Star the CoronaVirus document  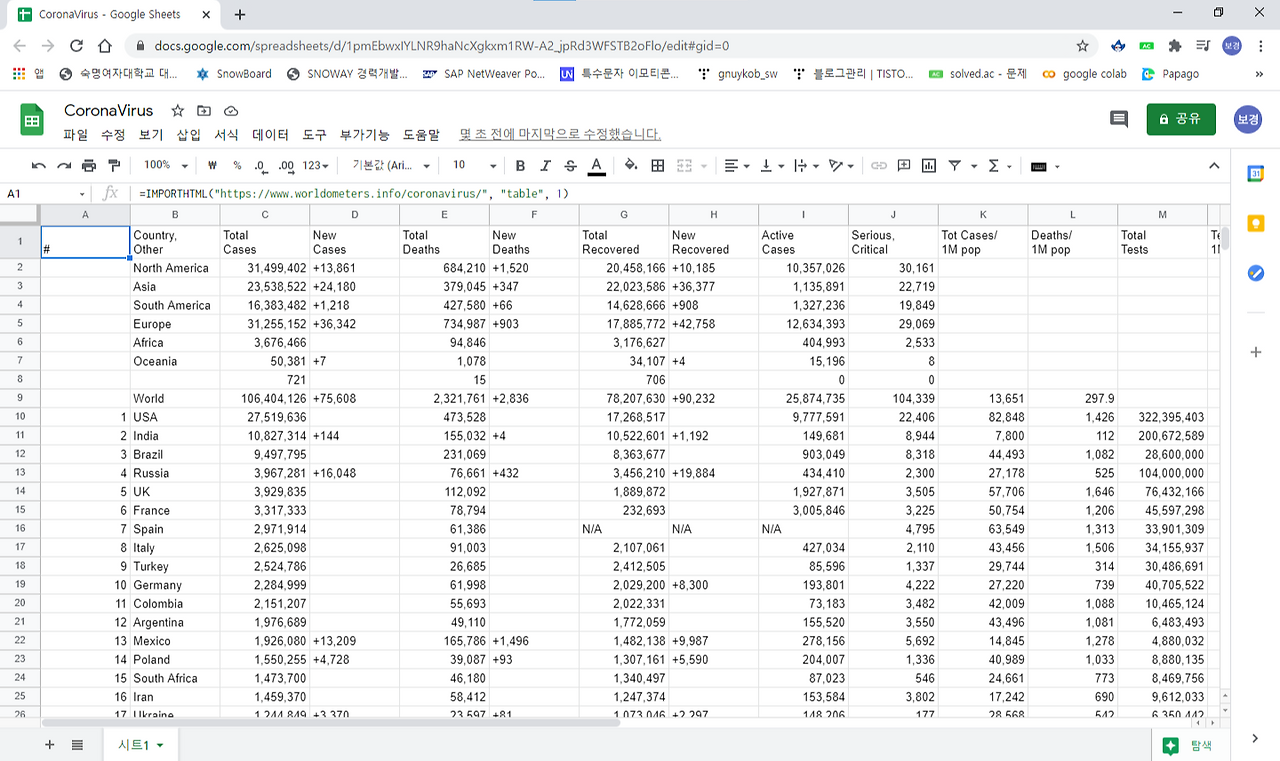pos(178,111)
